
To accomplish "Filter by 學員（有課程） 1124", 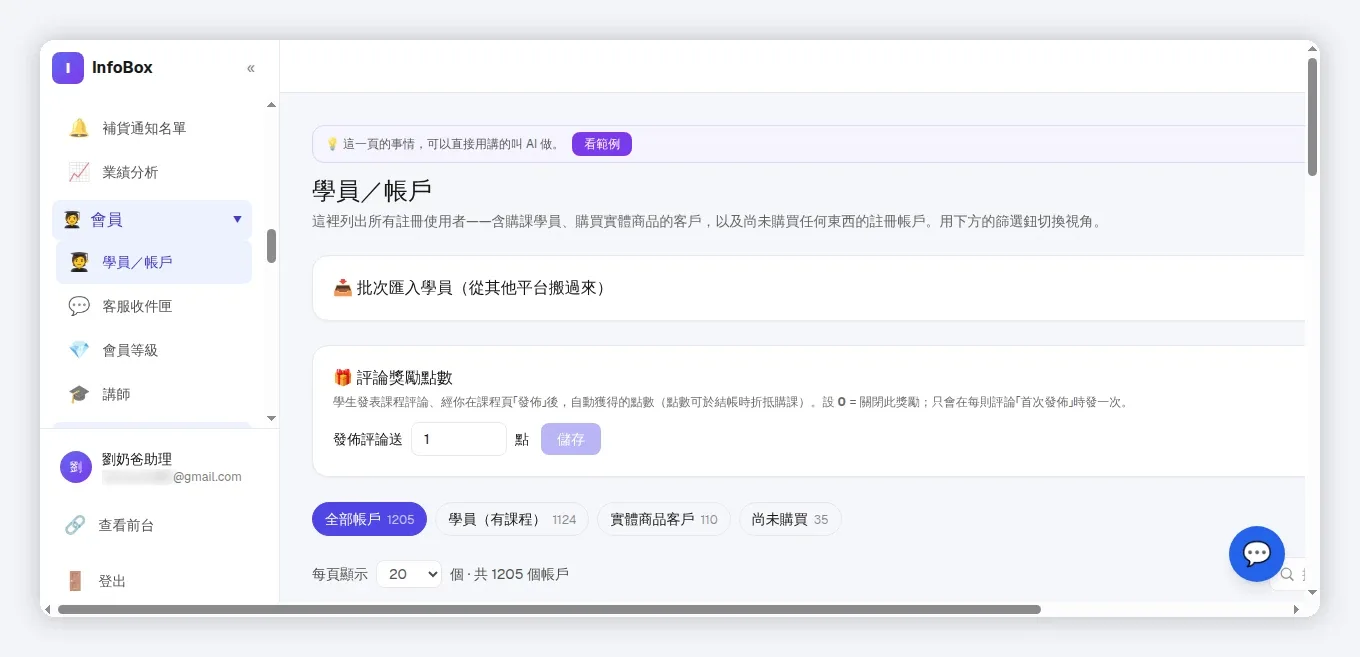I will 512,519.
